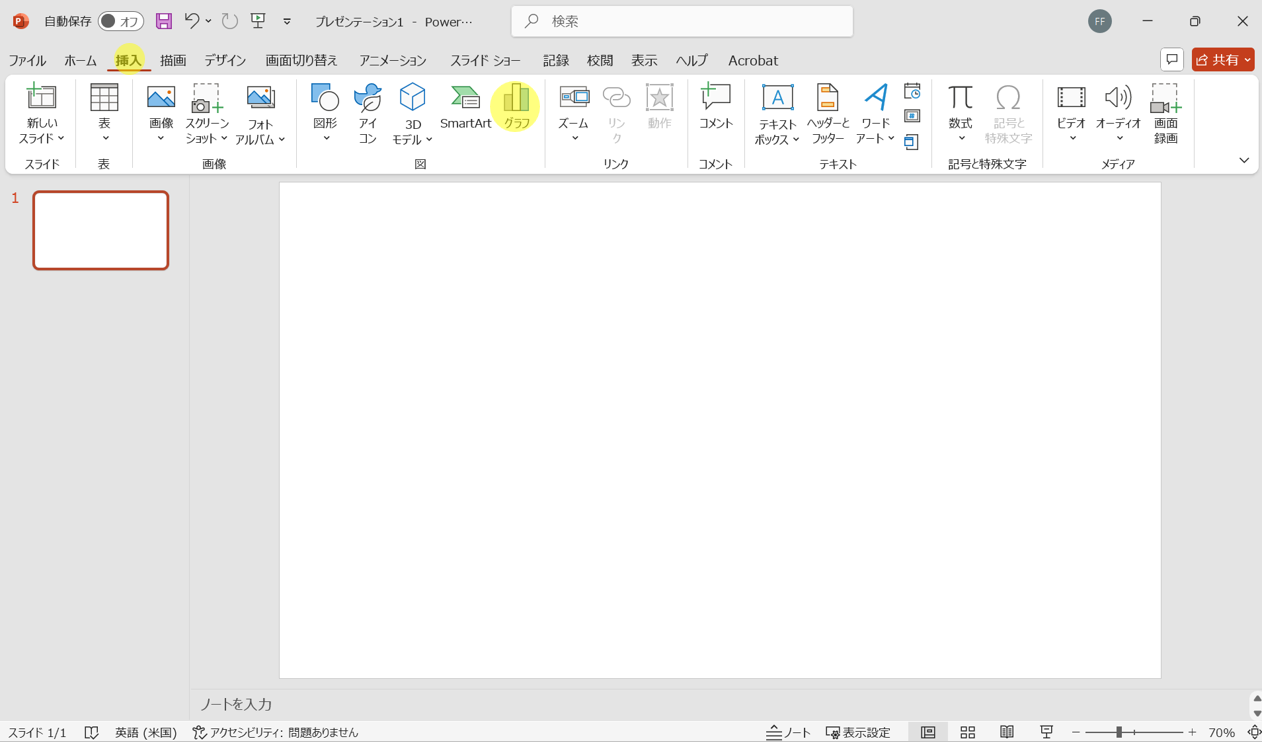Click the FF user account avatar

(1100, 21)
